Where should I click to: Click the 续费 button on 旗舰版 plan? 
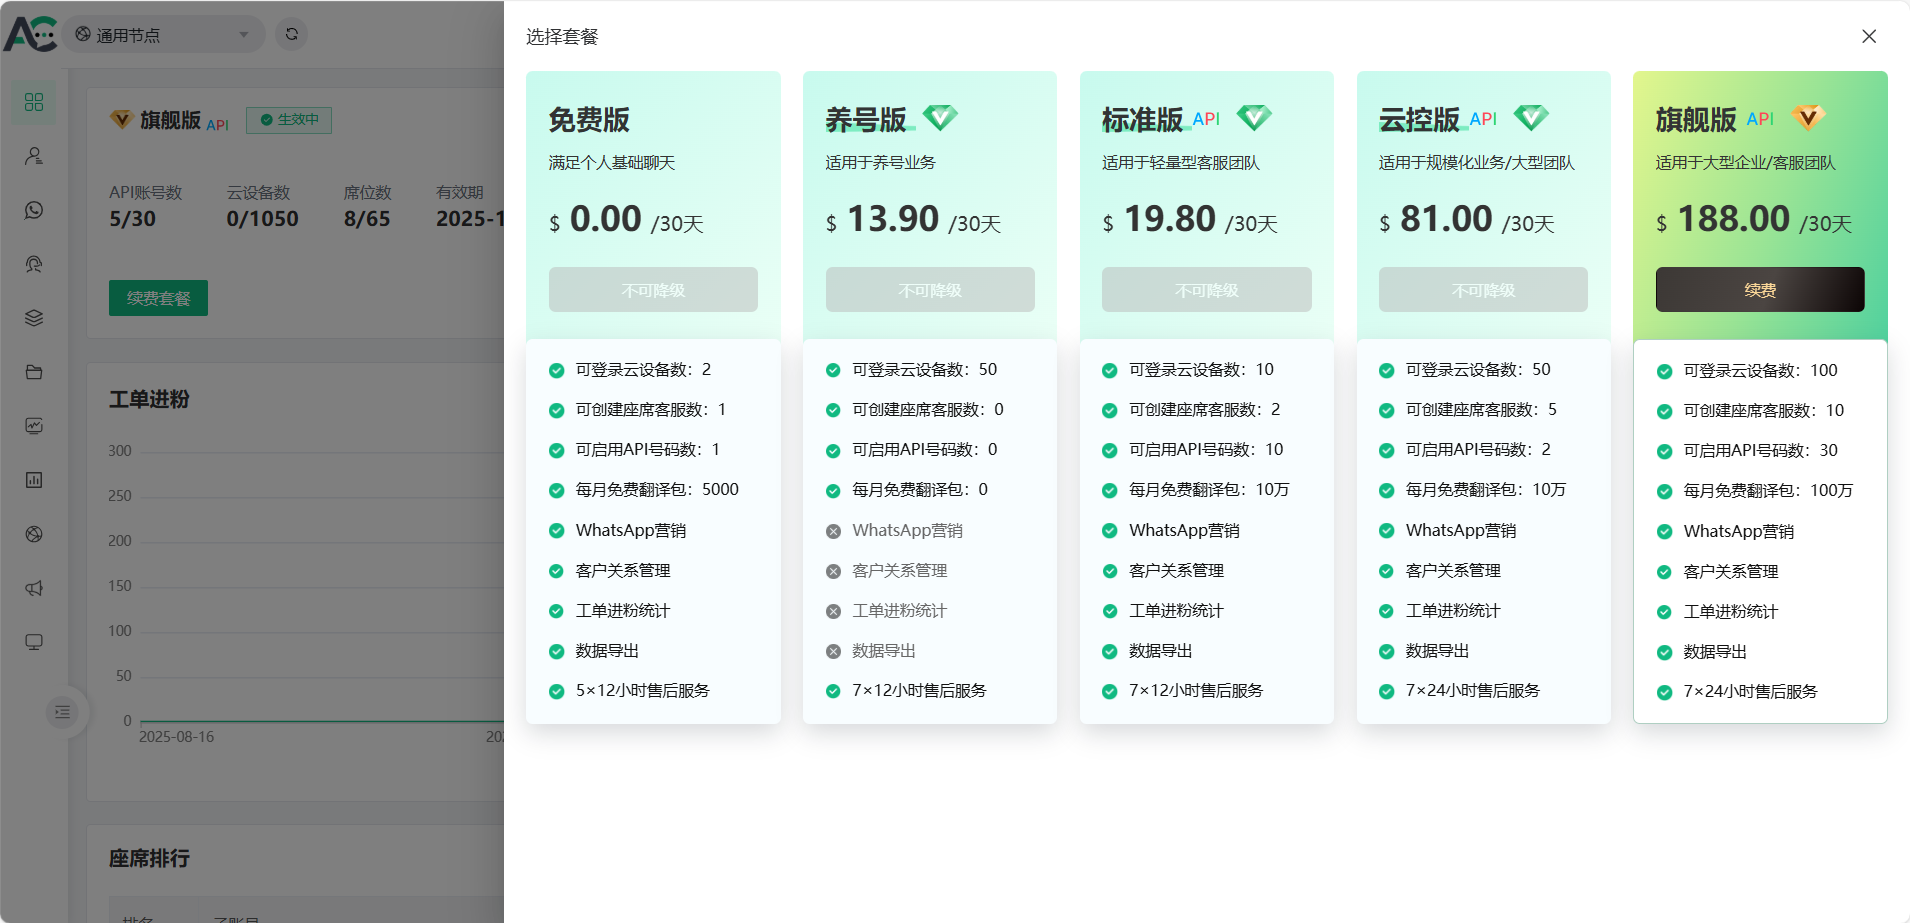point(1759,290)
